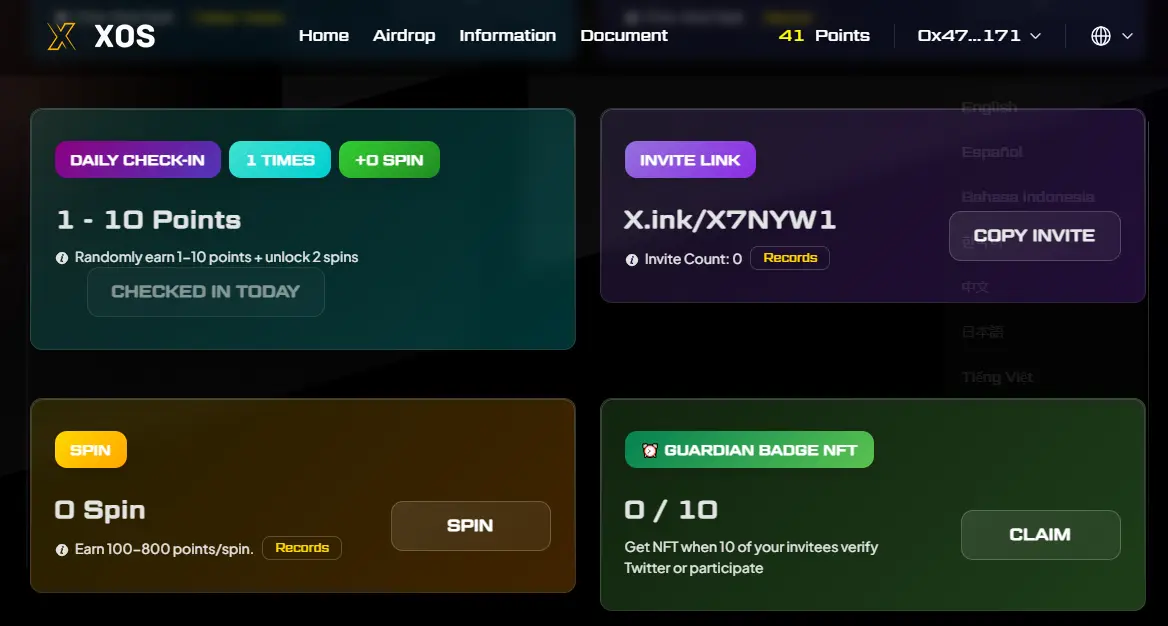Click the Daily Check-In badge
The width and height of the screenshot is (1168, 626).
138,159
